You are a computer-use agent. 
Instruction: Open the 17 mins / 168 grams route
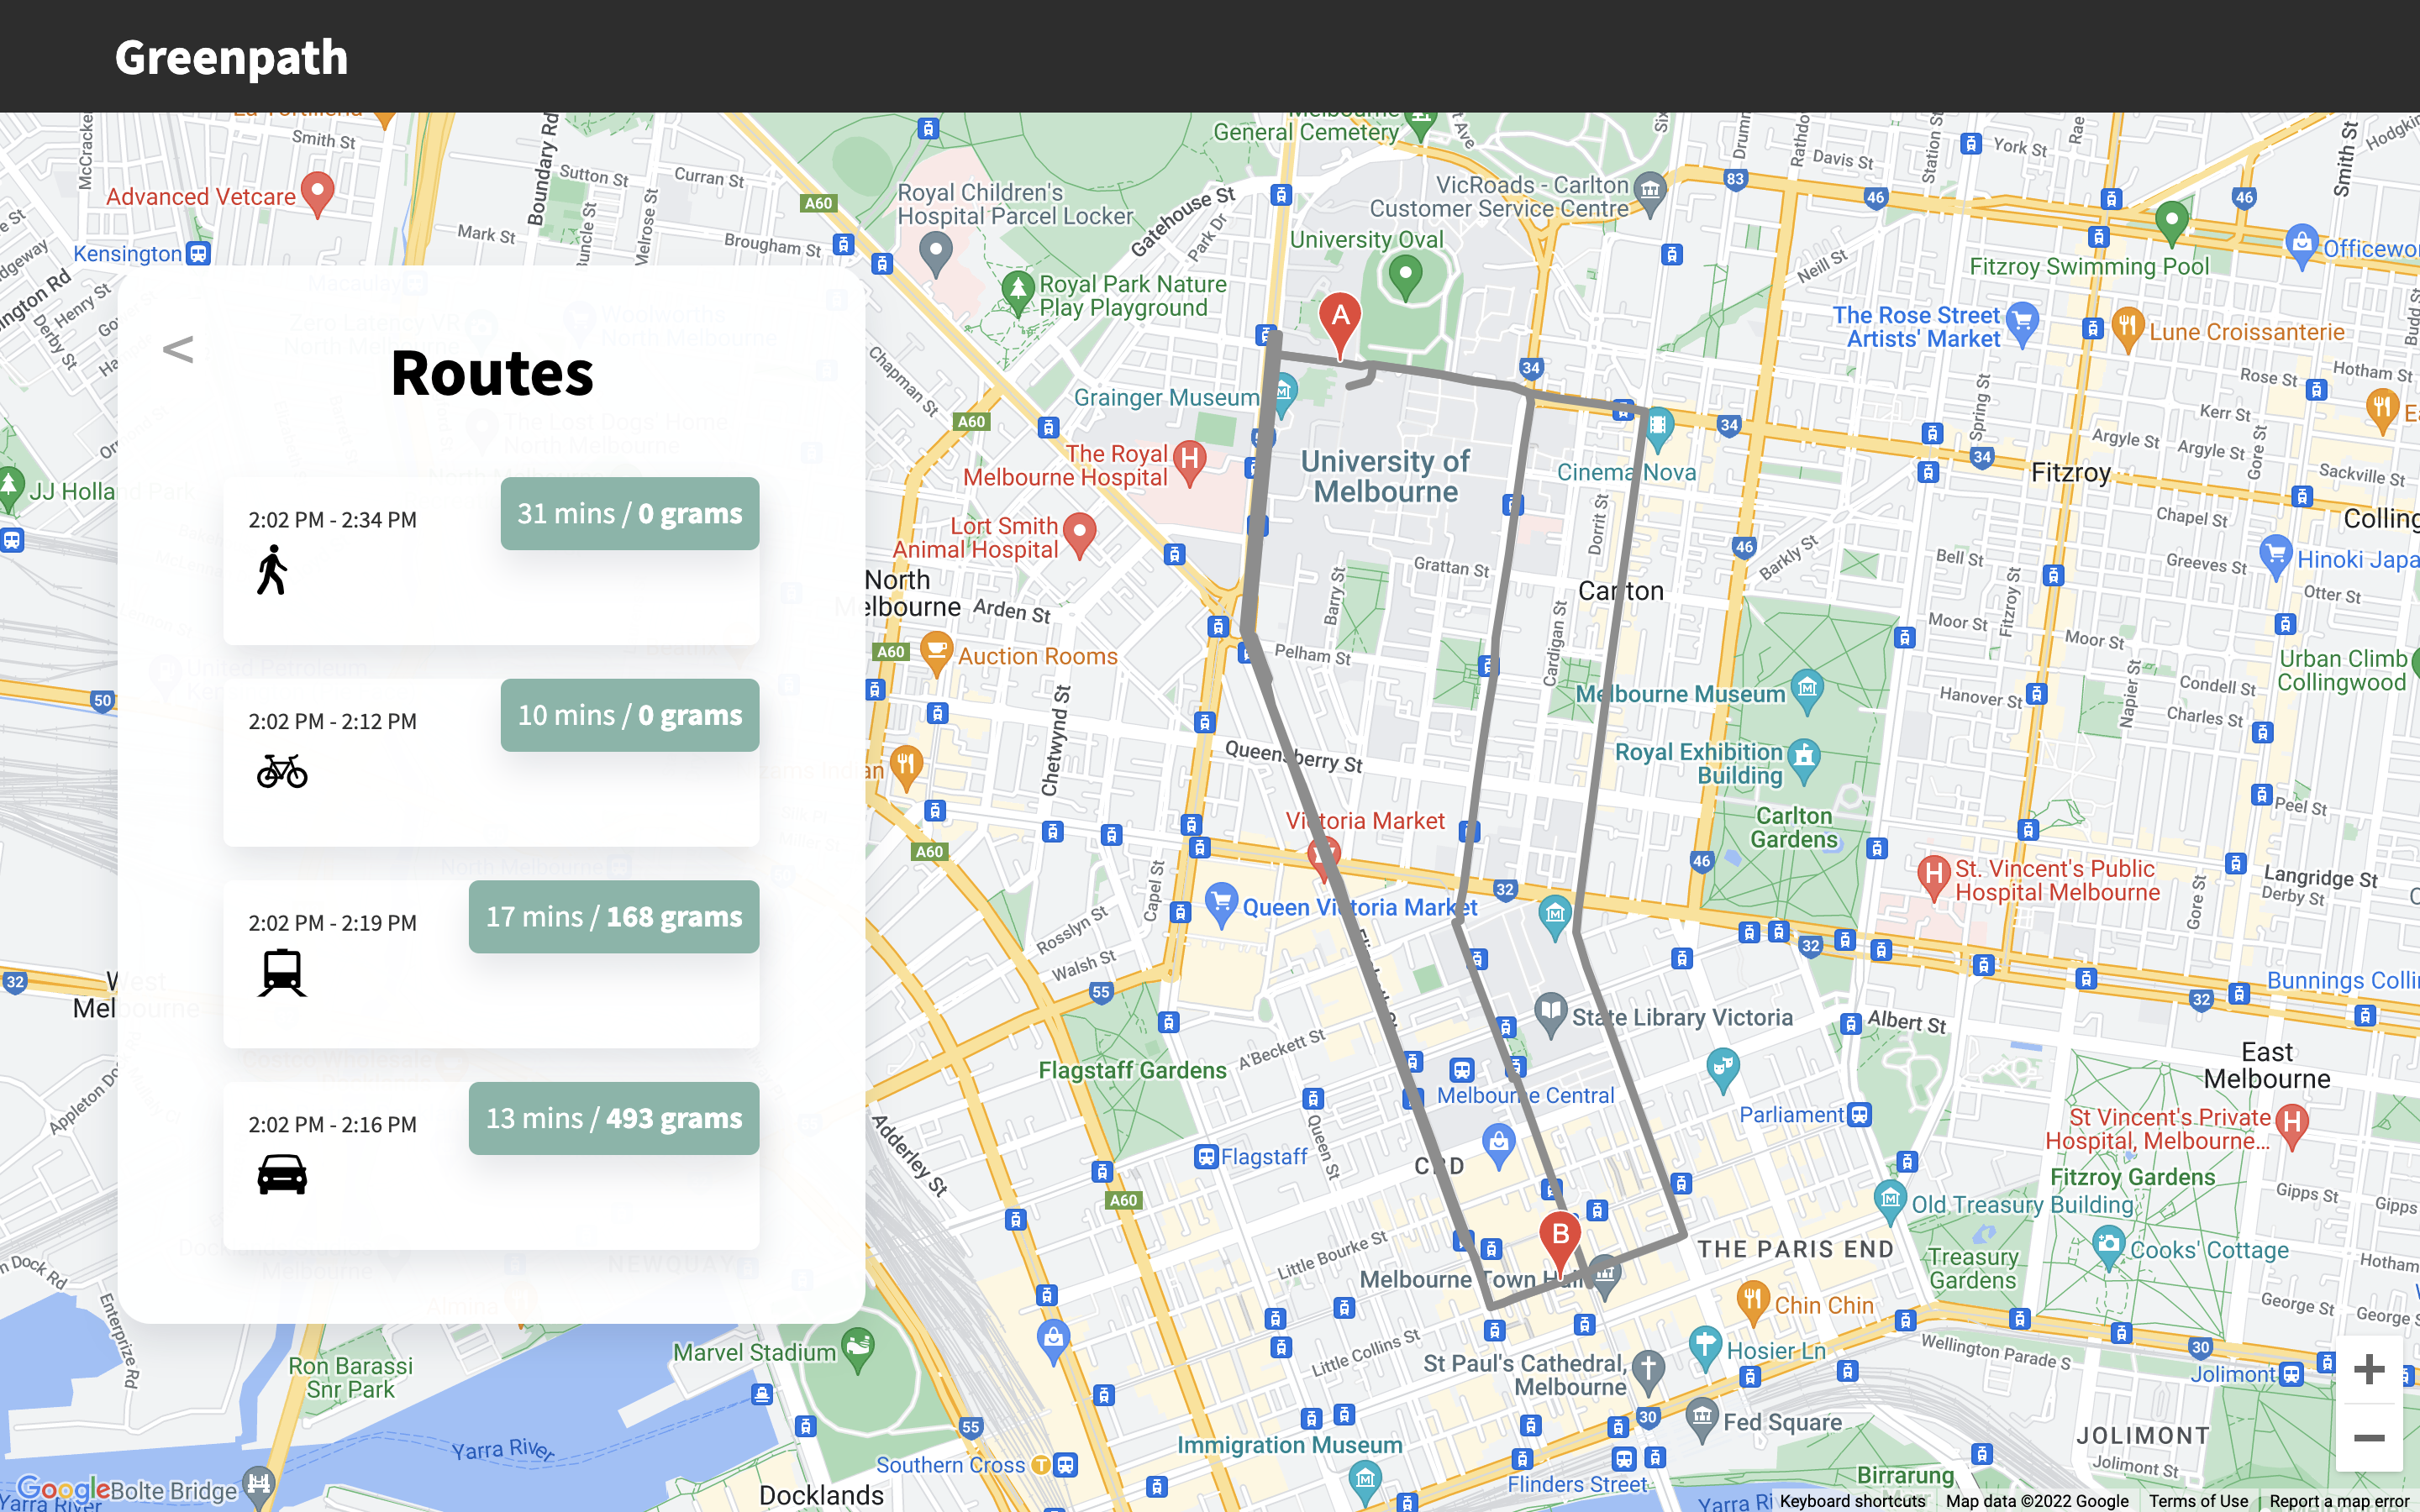click(613, 916)
